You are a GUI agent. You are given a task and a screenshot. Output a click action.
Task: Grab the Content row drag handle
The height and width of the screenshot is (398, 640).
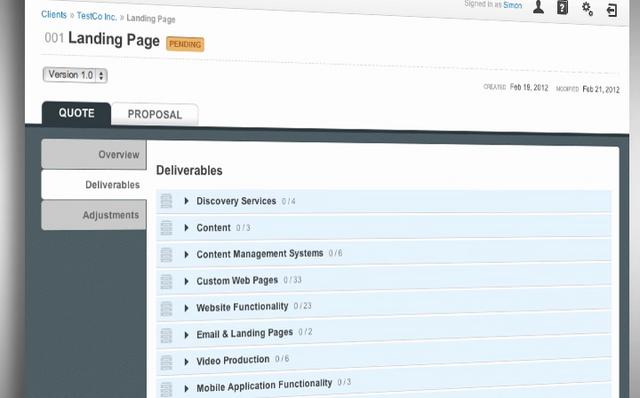tap(166, 228)
